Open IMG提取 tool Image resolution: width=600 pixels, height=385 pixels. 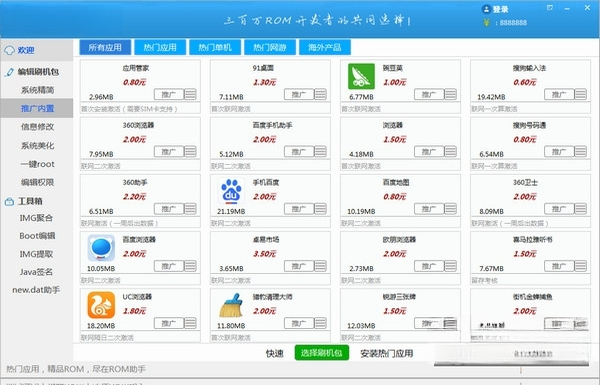[x=36, y=254]
